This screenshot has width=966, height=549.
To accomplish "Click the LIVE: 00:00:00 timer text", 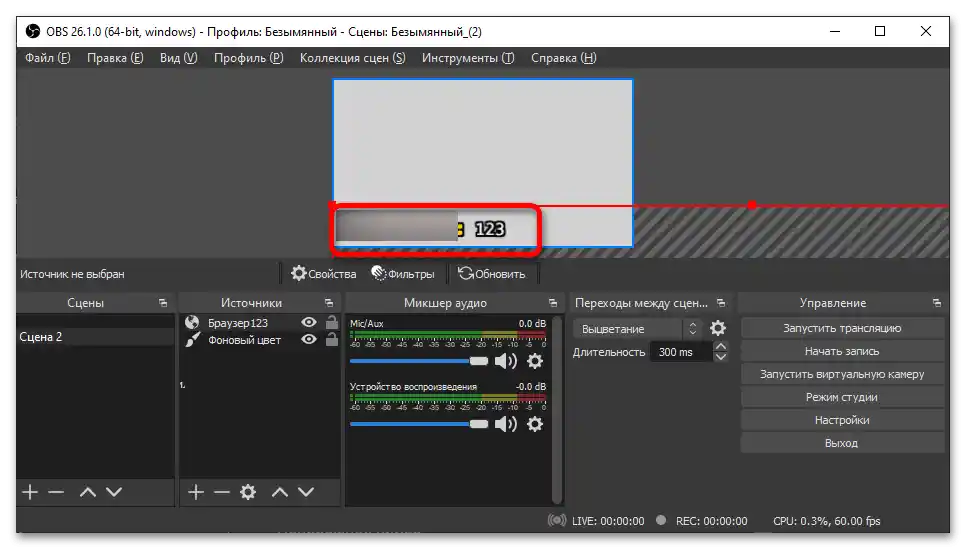I will (x=608, y=521).
